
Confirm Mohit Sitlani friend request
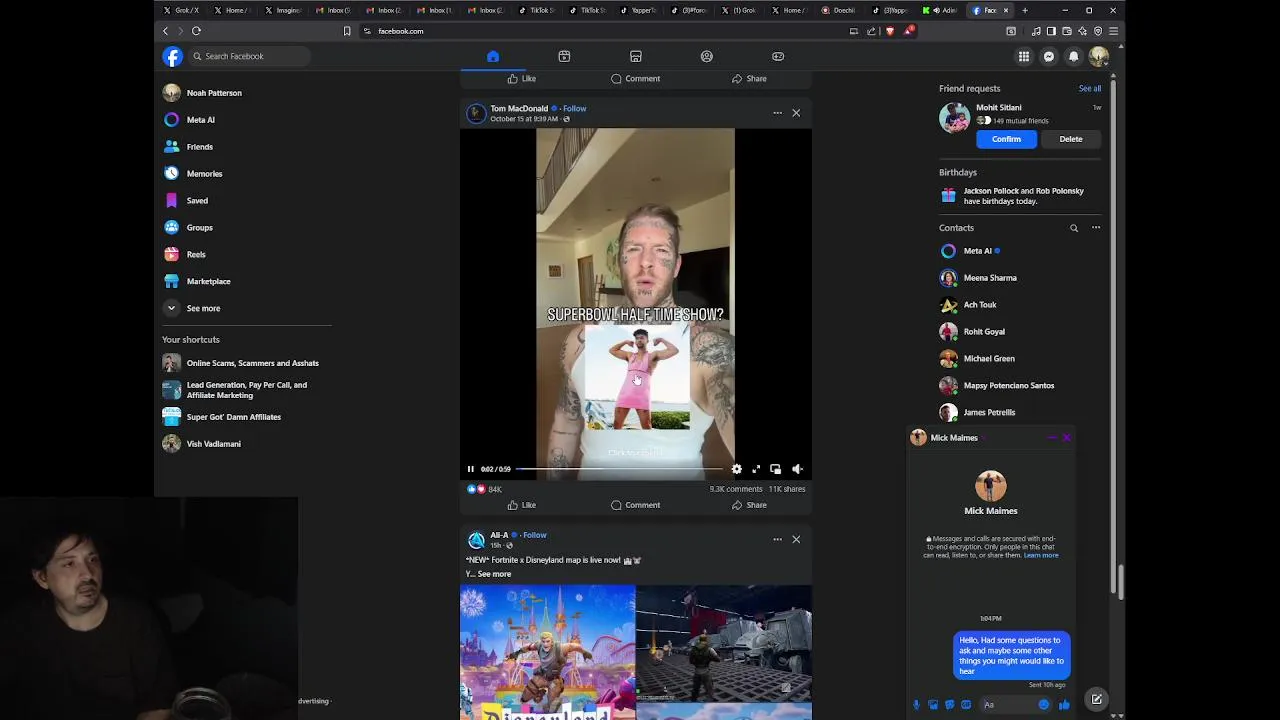1006,139
